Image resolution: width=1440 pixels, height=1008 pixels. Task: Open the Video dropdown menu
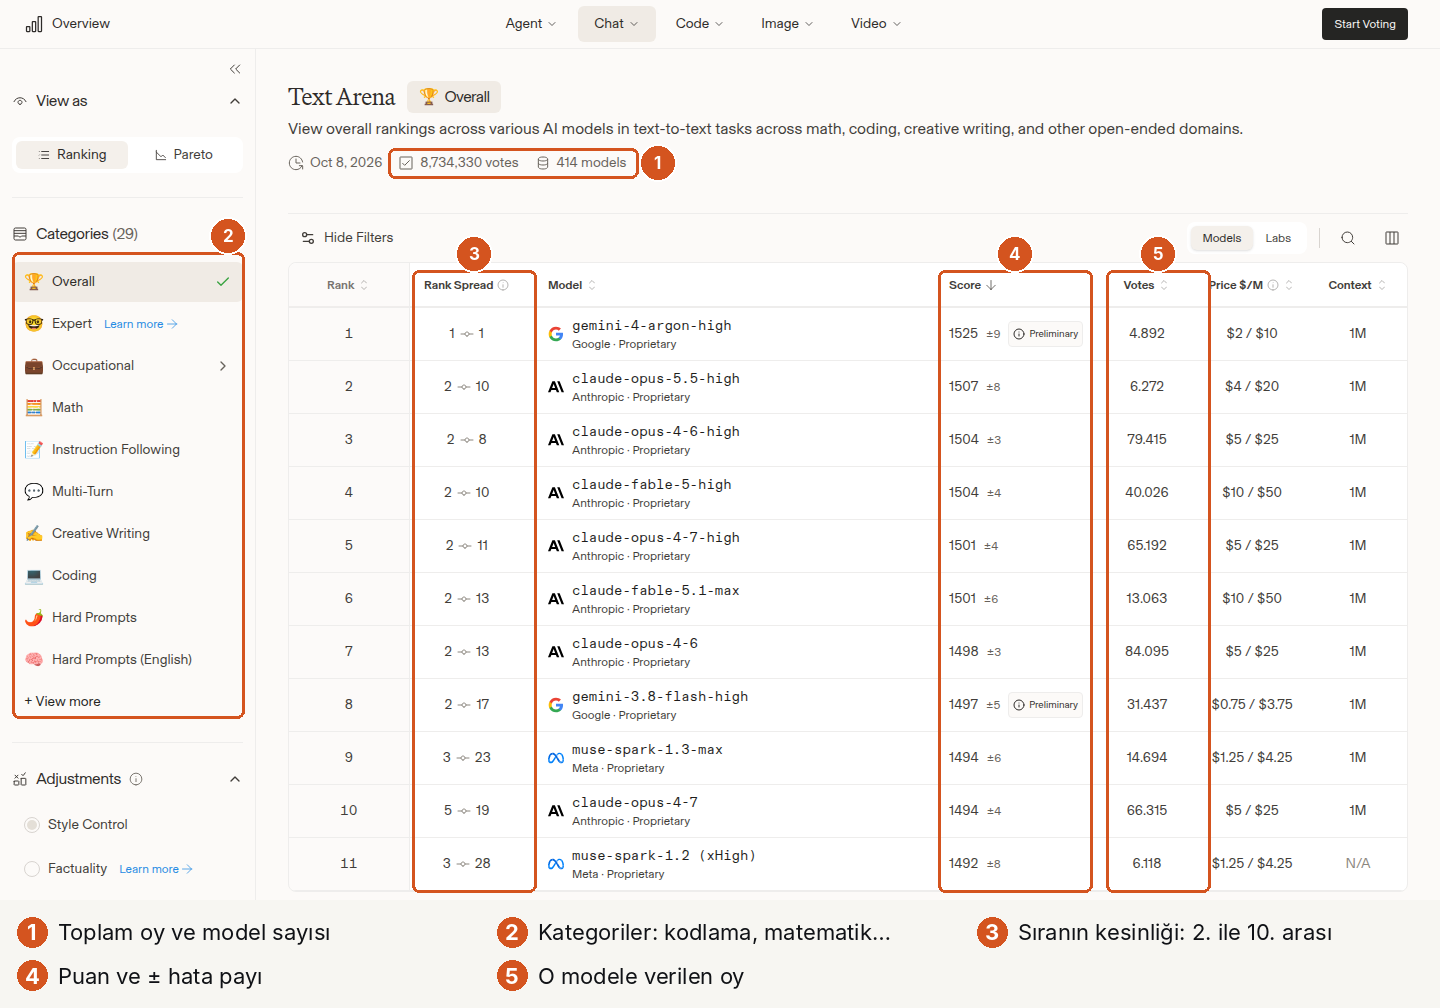(876, 24)
